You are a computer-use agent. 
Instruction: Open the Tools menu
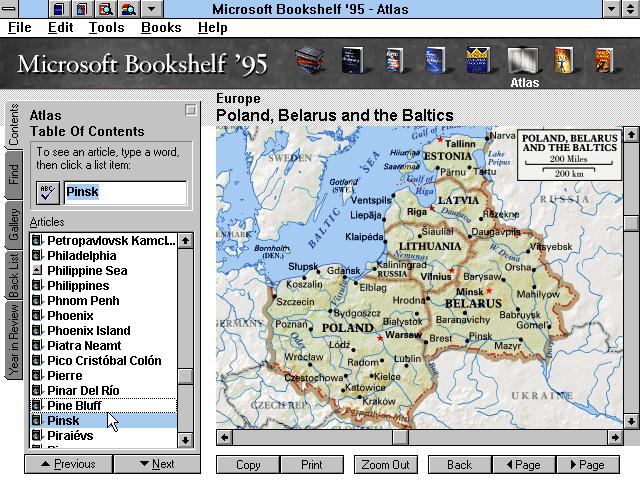tap(107, 27)
